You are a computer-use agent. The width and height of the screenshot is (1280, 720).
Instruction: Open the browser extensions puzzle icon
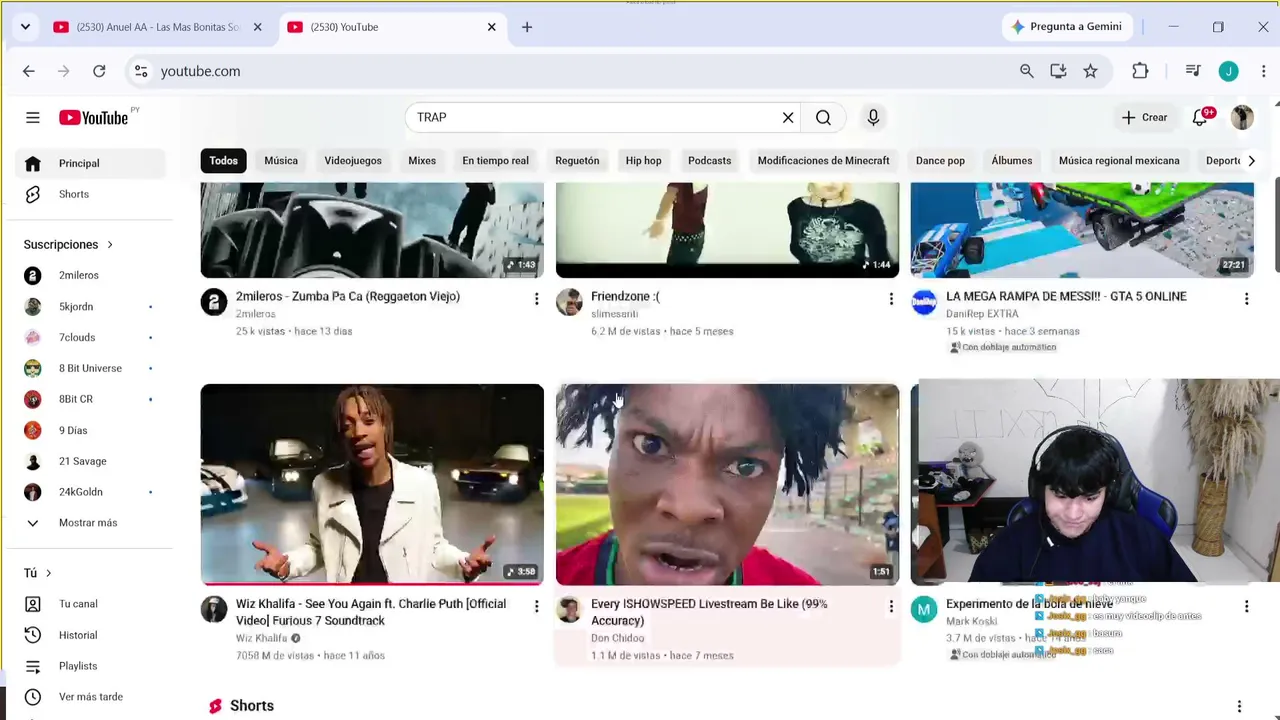click(1140, 71)
